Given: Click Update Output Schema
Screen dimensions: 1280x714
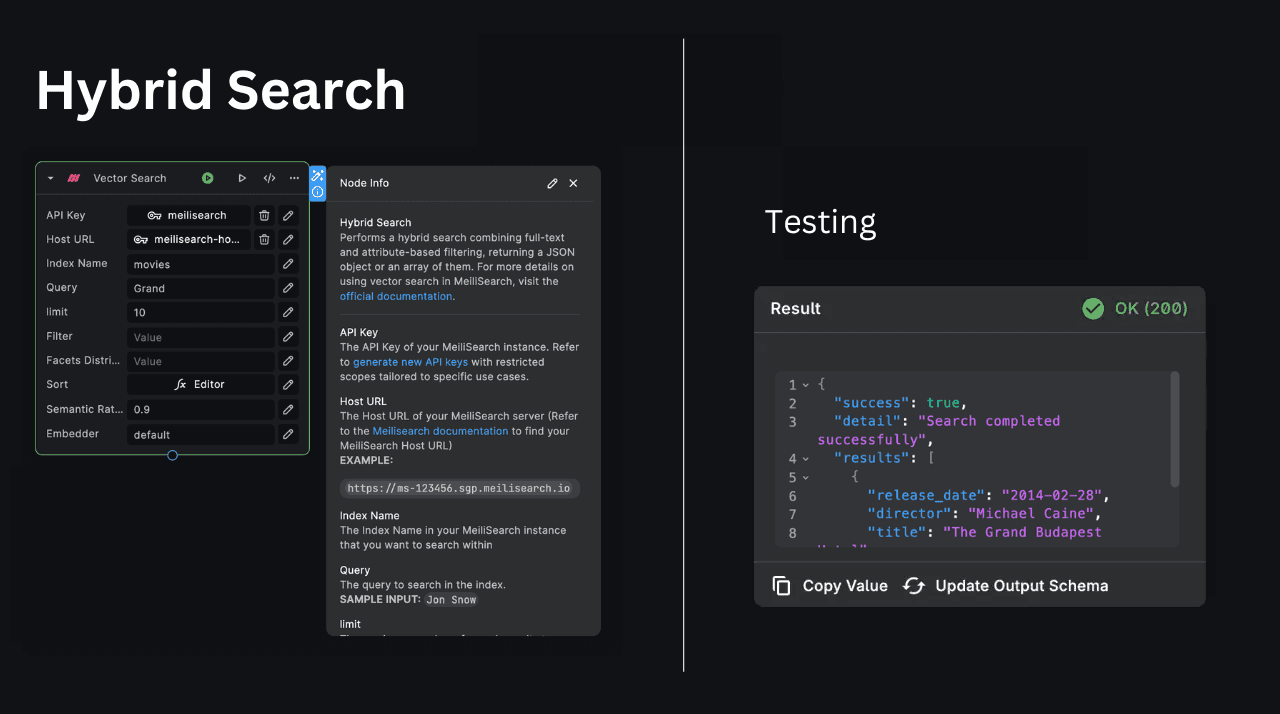Looking at the screenshot, I should click(1006, 586).
